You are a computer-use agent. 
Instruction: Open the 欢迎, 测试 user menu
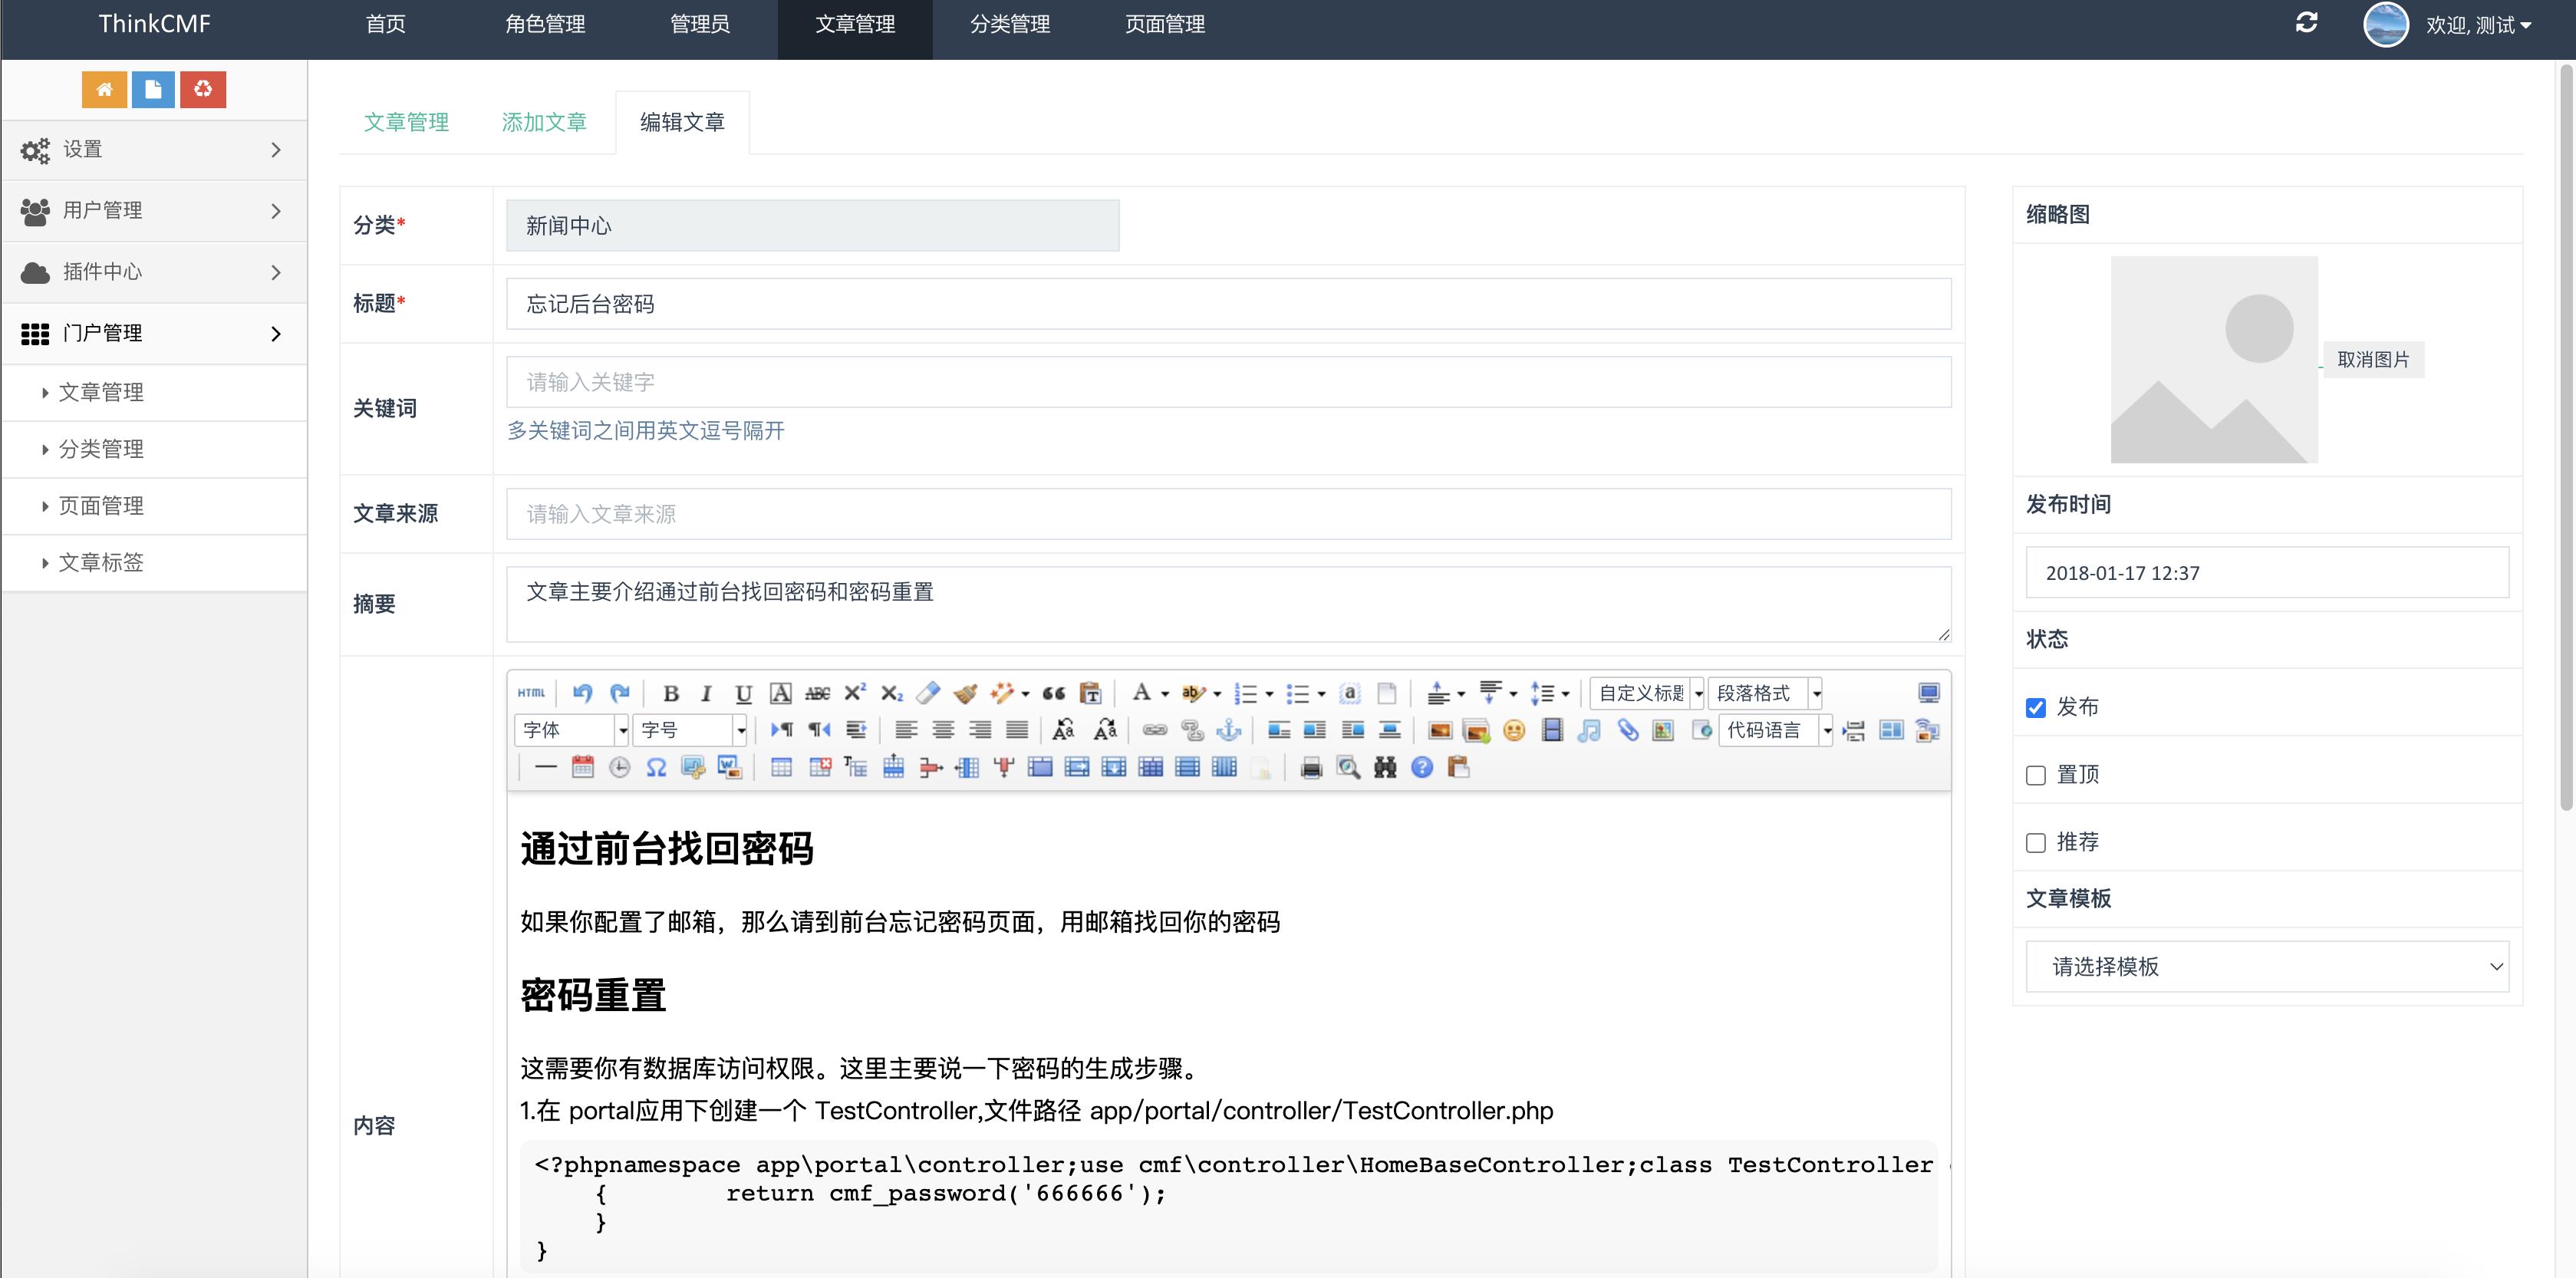(x=2478, y=25)
